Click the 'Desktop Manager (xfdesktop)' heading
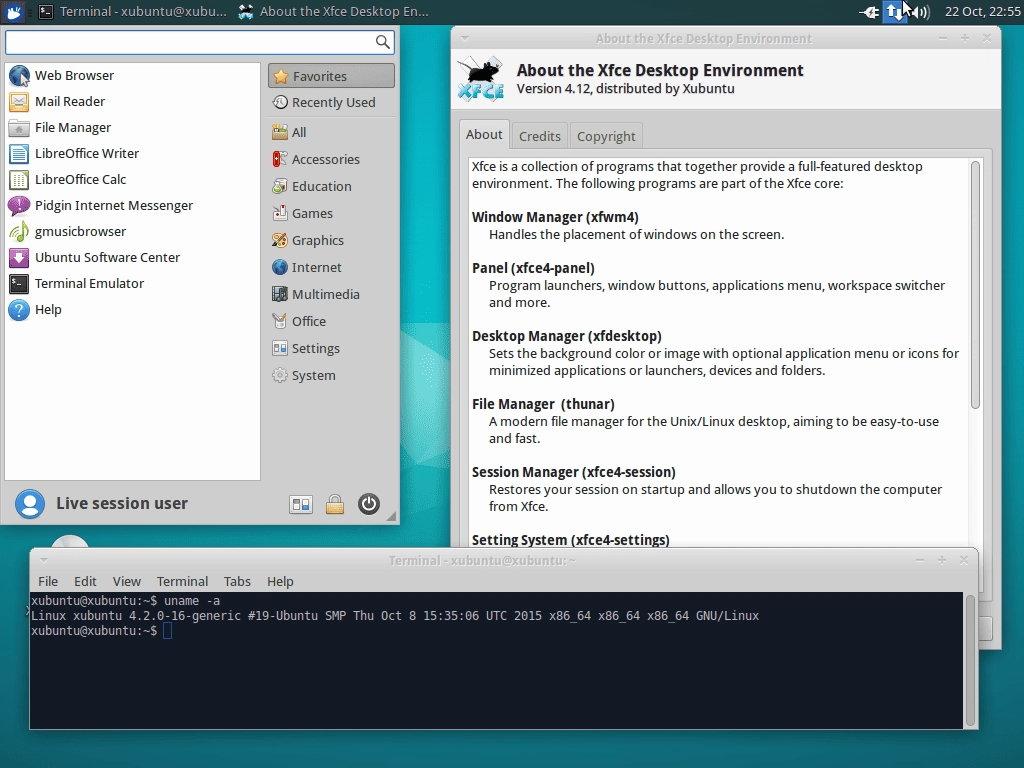The image size is (1024, 768). (567, 336)
